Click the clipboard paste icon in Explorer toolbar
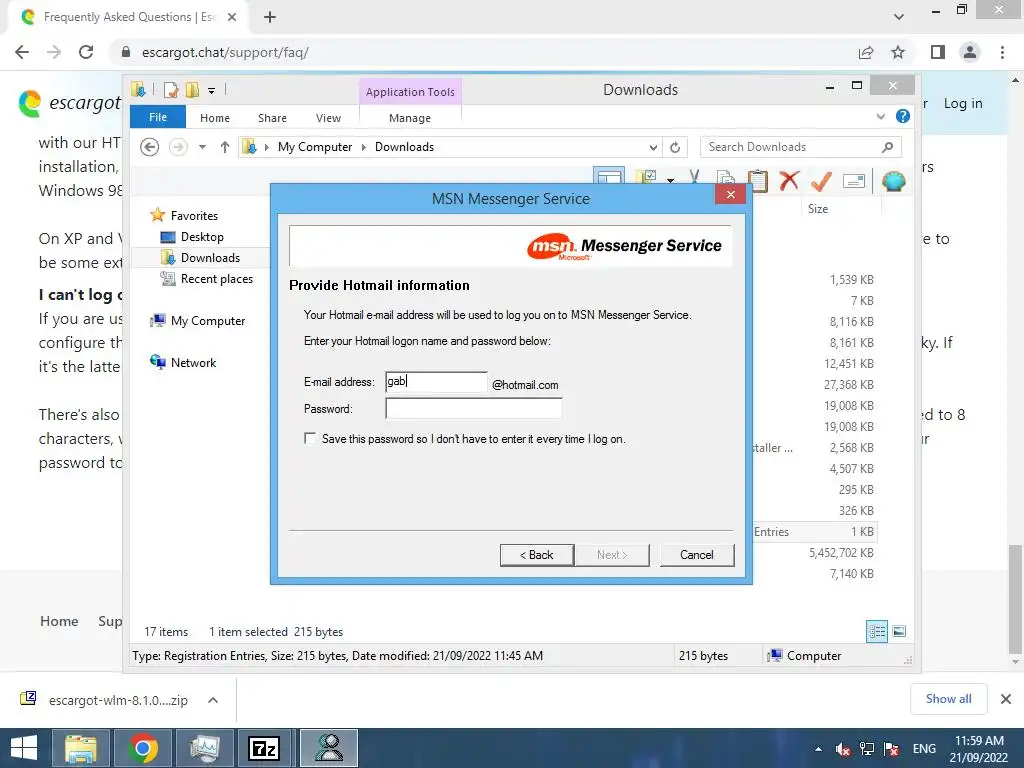This screenshot has height=768, width=1024. pos(758,181)
